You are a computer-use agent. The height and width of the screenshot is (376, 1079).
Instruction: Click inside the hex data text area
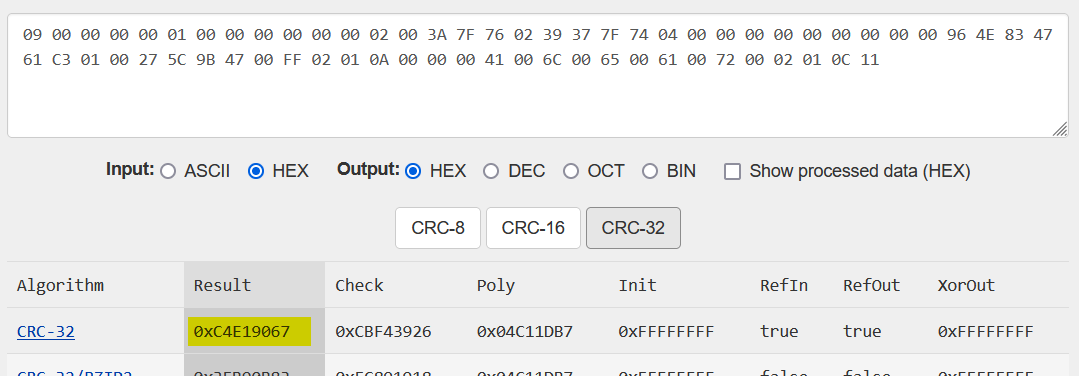click(538, 76)
